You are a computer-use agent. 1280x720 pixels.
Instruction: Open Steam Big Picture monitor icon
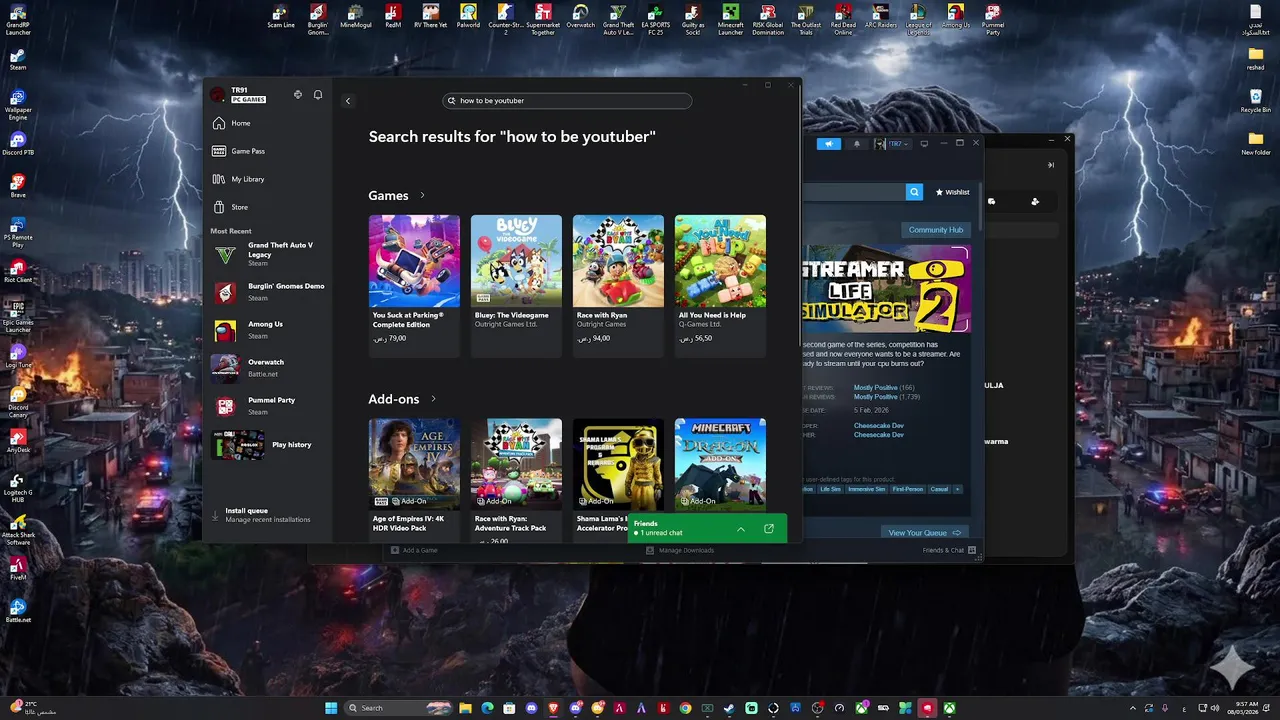pyautogui.click(x=924, y=144)
